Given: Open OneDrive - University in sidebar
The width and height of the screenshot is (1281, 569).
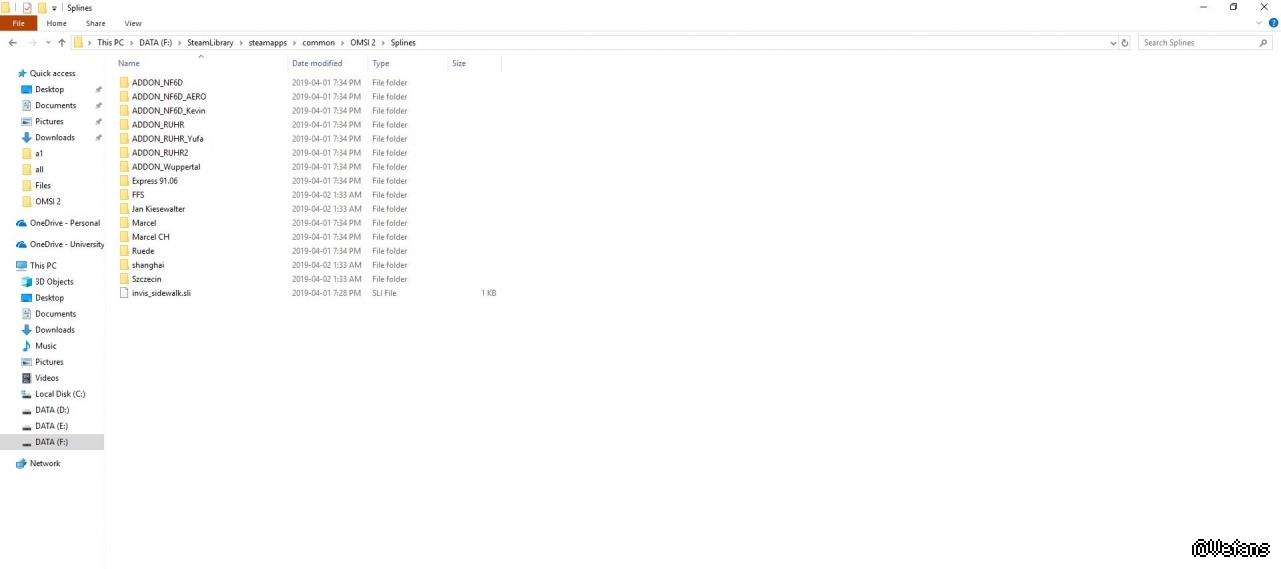Looking at the screenshot, I should click(x=58, y=244).
